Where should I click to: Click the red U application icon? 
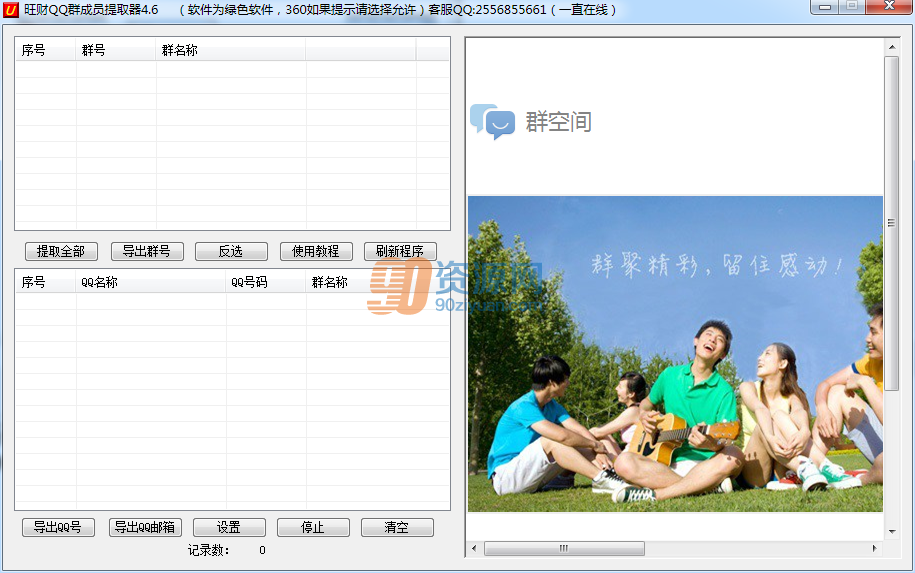tap(11, 10)
